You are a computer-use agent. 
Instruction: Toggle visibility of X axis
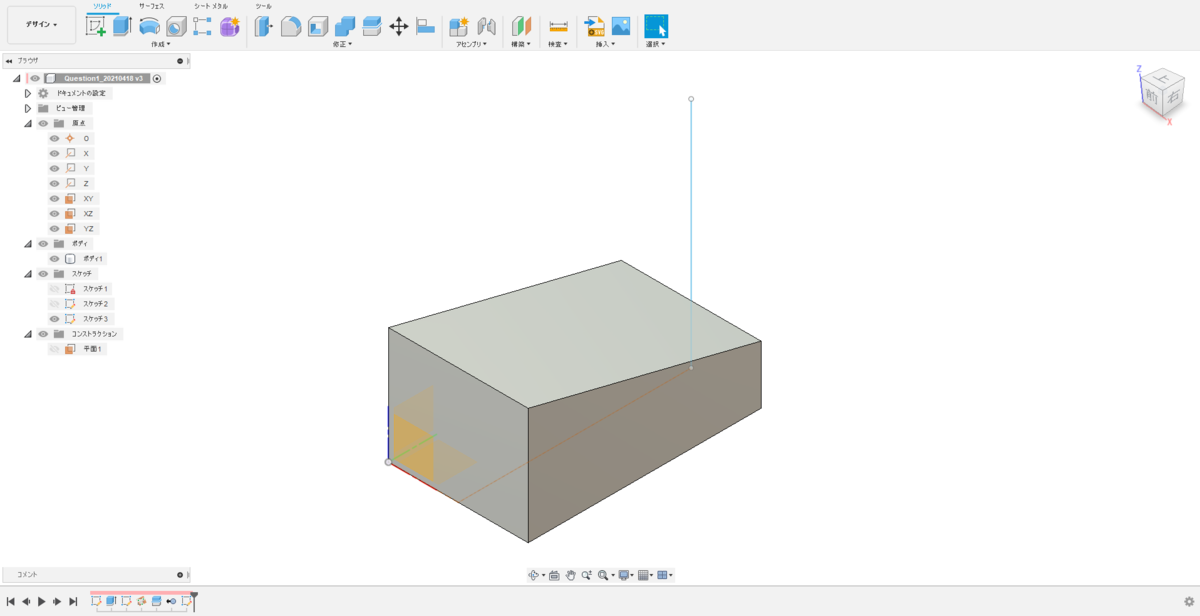(55, 153)
